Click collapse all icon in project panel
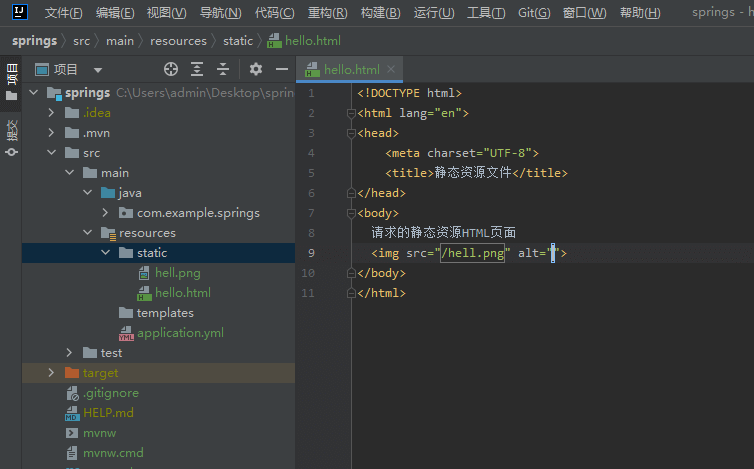Image resolution: width=754 pixels, height=469 pixels. pyautogui.click(x=223, y=69)
